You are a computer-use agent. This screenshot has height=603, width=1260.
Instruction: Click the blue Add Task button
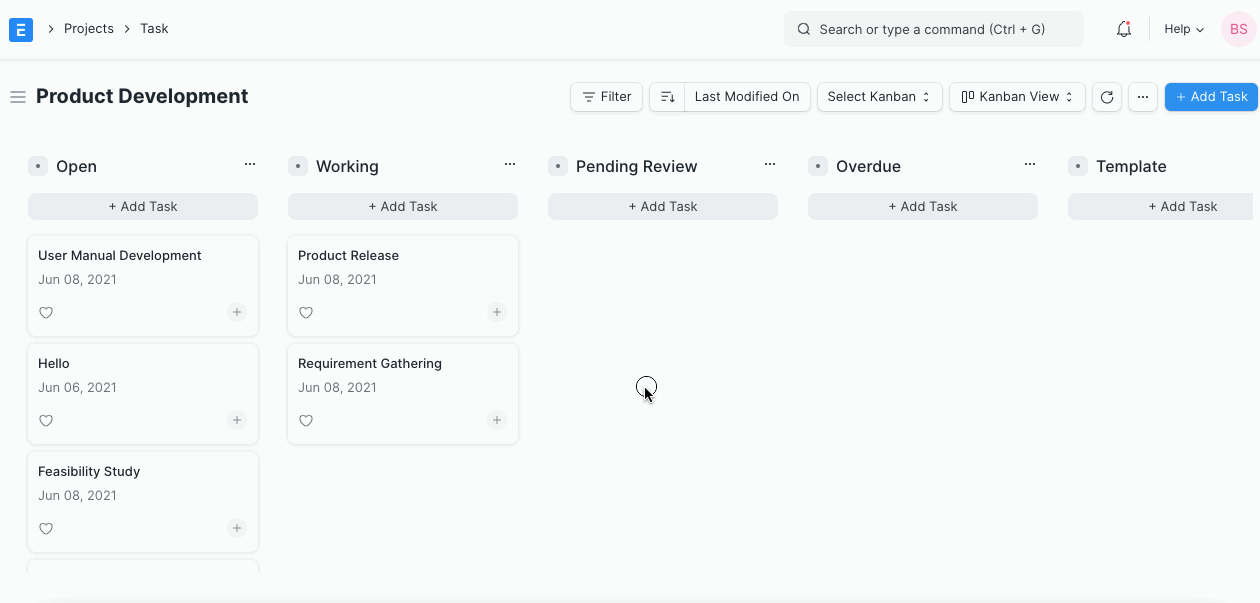1211,96
